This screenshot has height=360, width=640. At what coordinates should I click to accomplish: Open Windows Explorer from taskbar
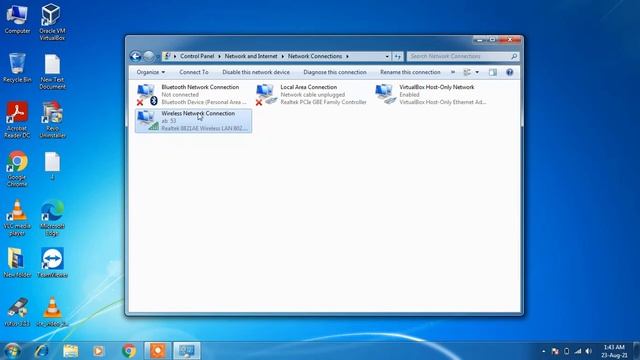71,351
